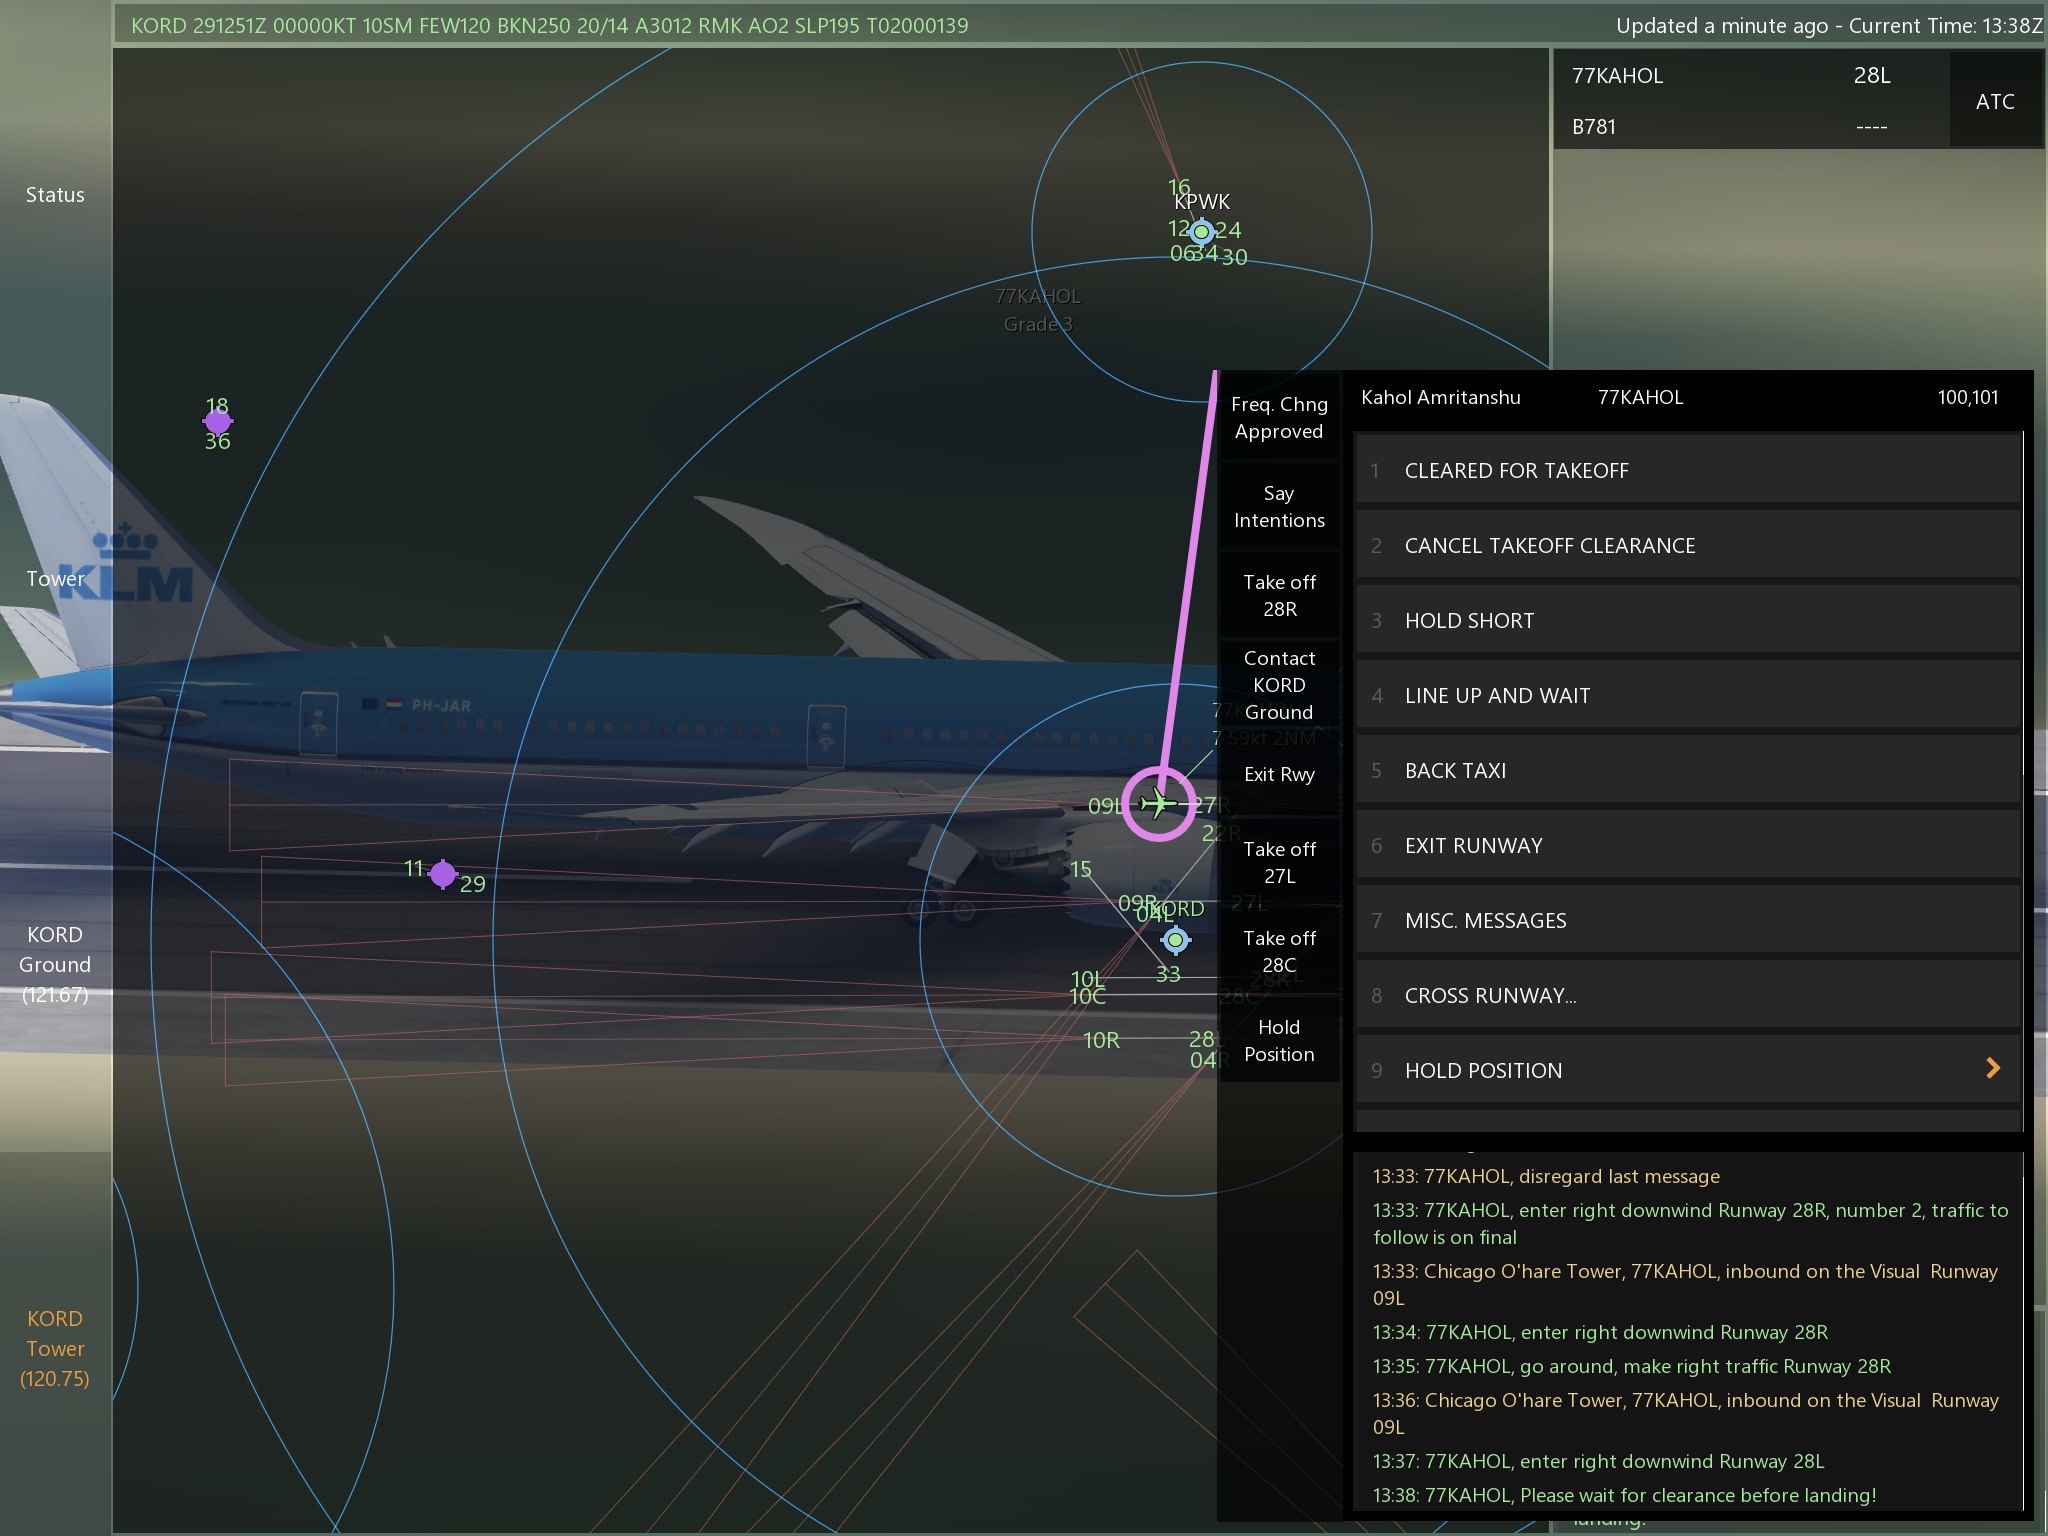Click Say Intentions quick command
2048x1536 pixels.
pos(1279,507)
